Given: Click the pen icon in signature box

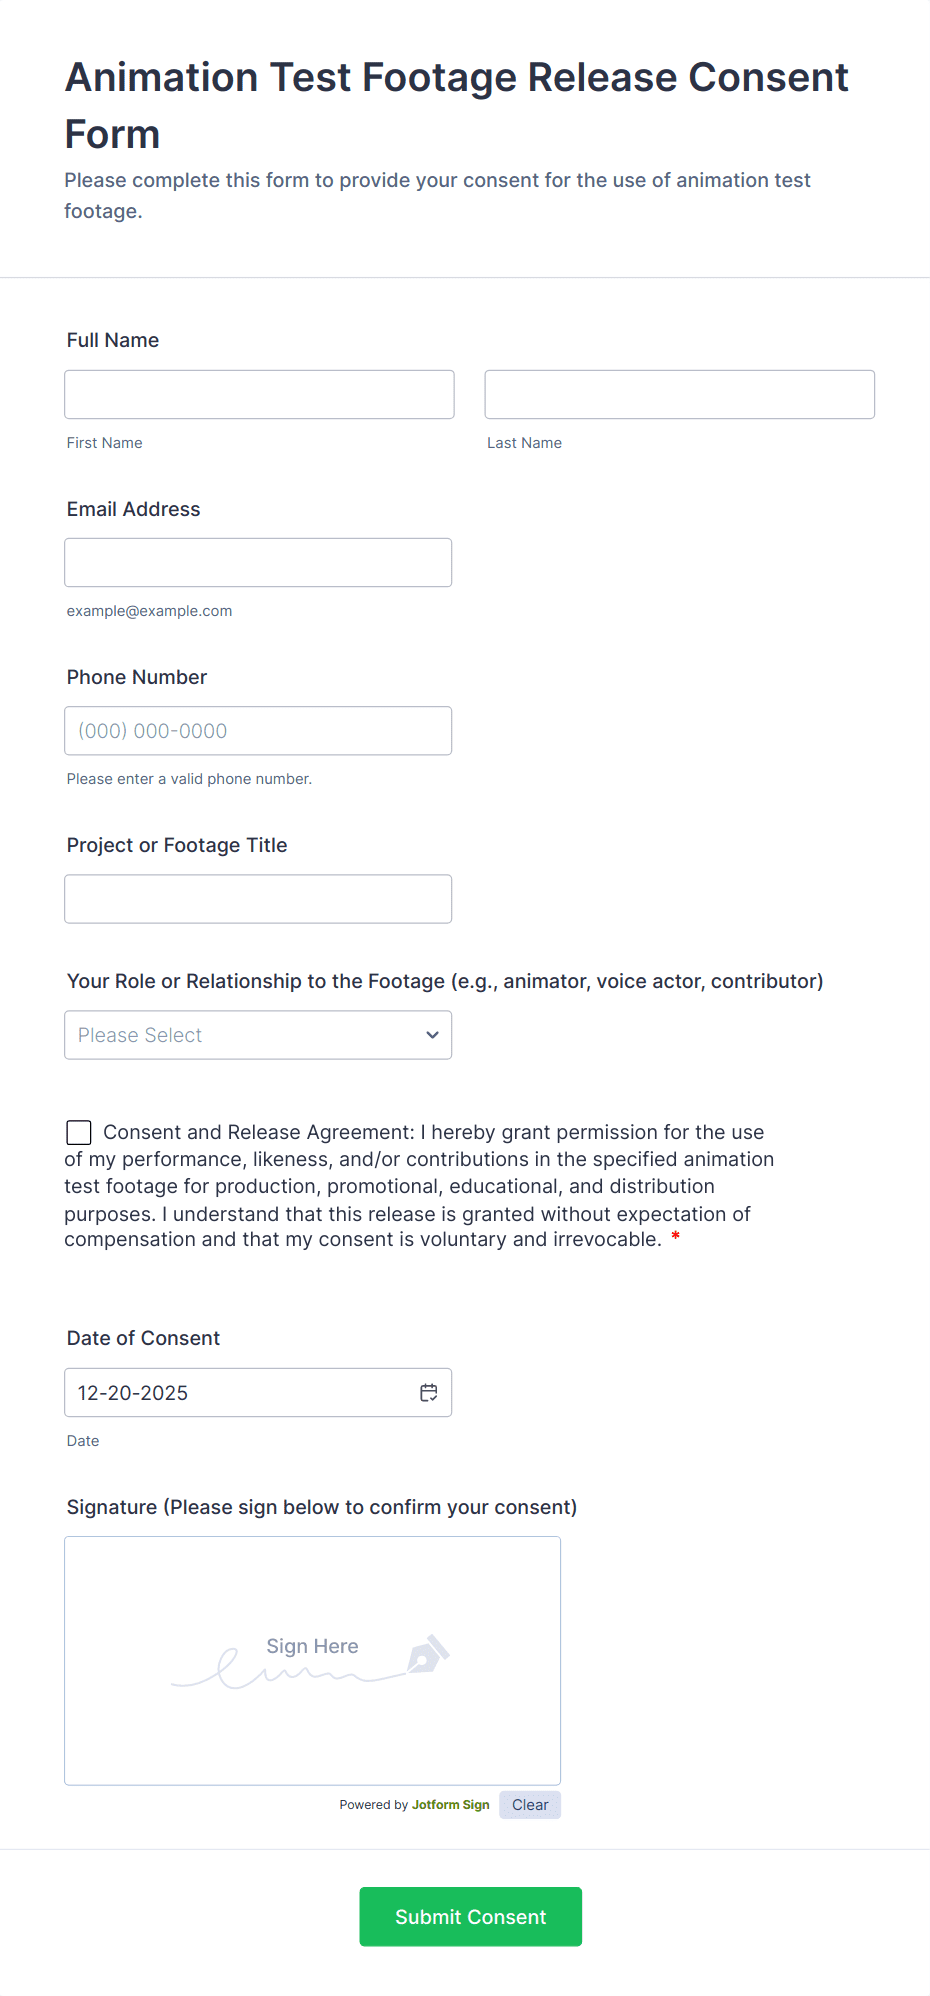Looking at the screenshot, I should click(x=428, y=1655).
